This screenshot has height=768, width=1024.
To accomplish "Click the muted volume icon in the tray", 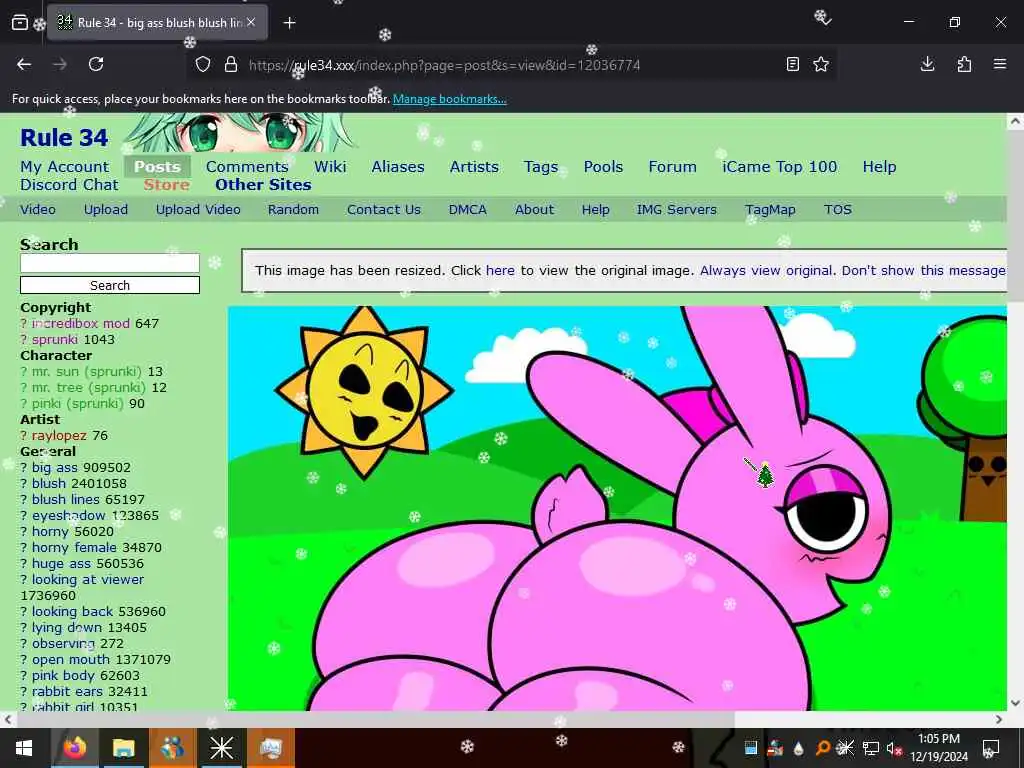I will 894,748.
